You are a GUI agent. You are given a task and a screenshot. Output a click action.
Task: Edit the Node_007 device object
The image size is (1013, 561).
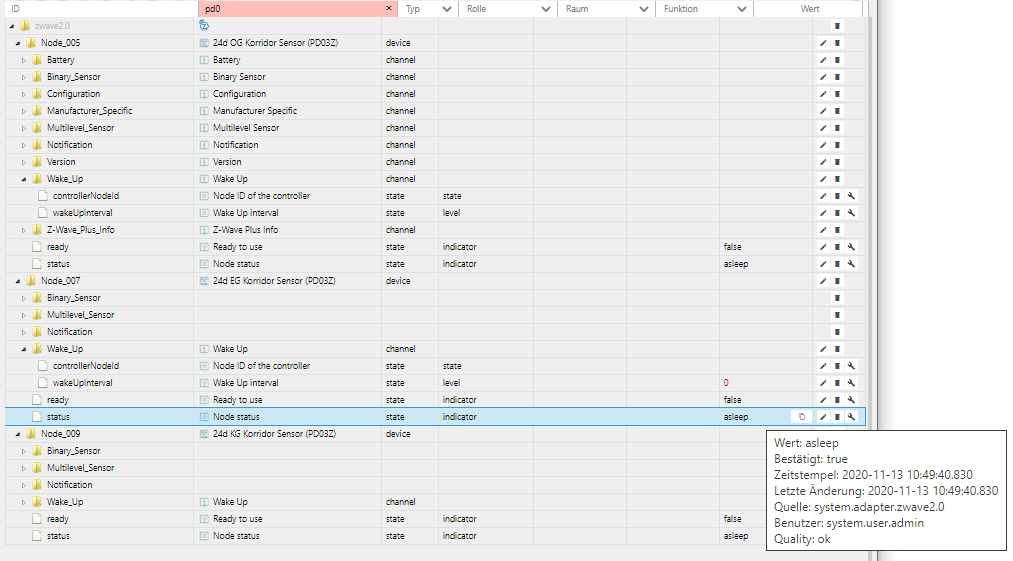[x=823, y=280]
